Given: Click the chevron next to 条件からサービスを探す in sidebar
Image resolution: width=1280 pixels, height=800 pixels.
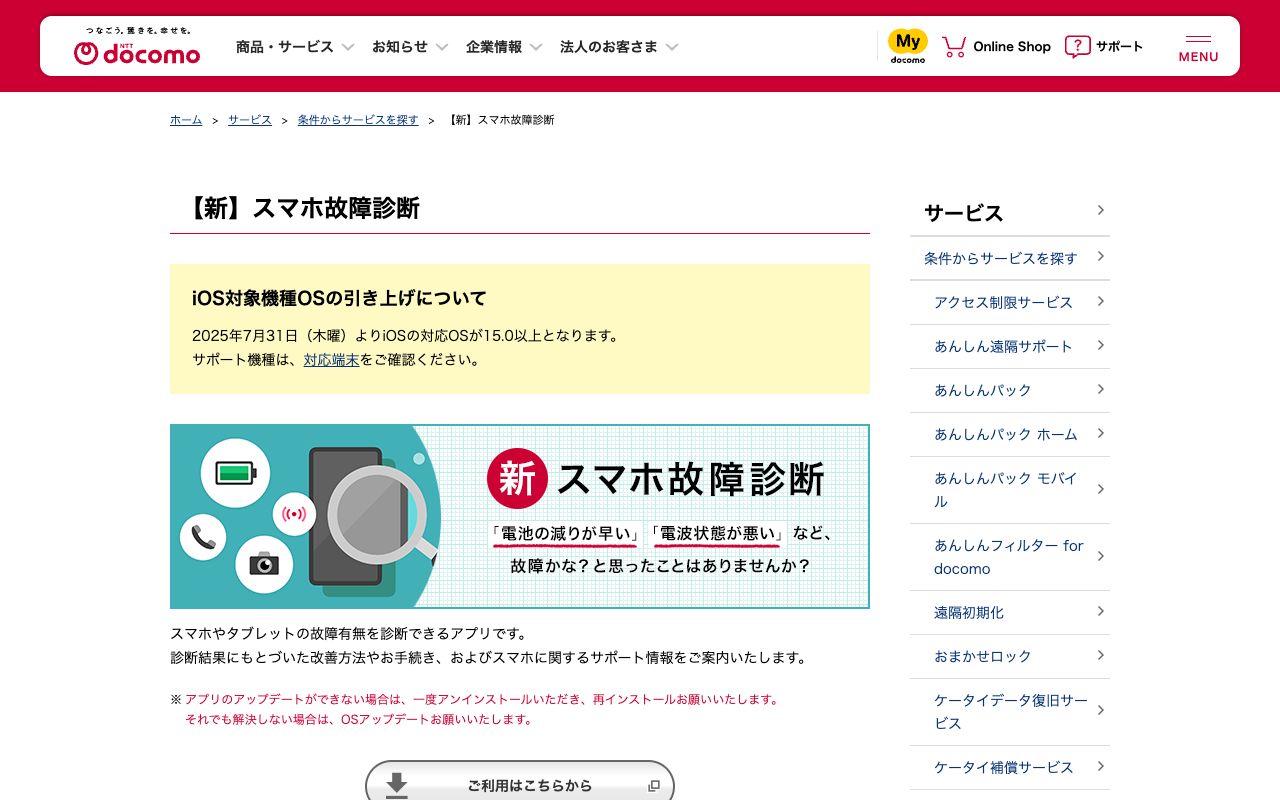Looking at the screenshot, I should 1100,256.
